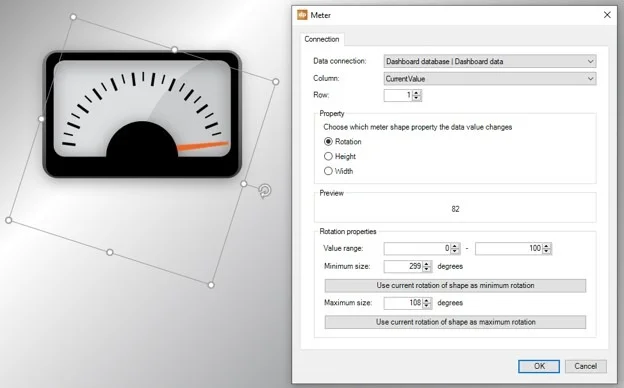Click the black hub of the gauge

[x=142, y=139]
